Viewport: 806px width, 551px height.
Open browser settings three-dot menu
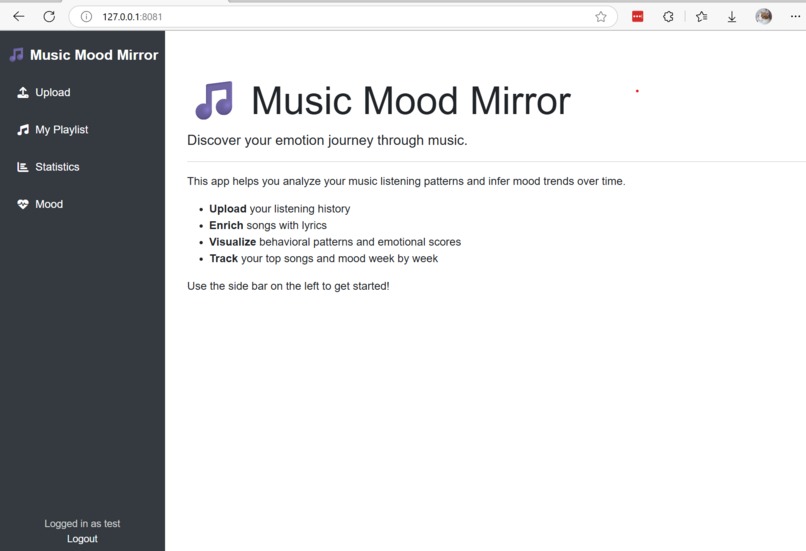(795, 17)
